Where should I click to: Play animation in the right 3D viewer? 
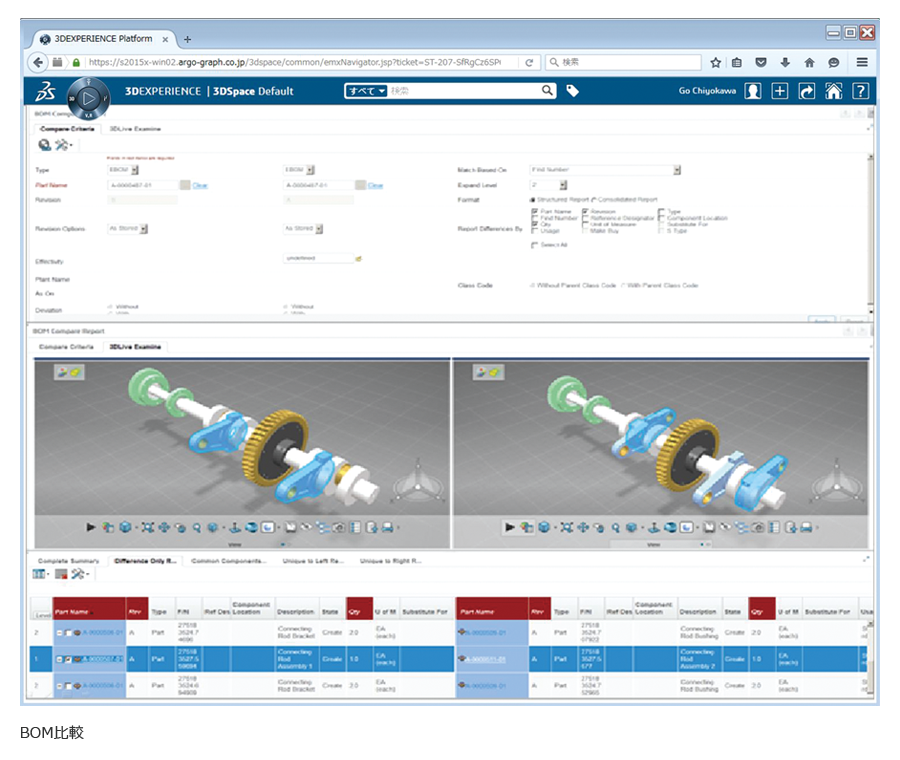pos(510,527)
